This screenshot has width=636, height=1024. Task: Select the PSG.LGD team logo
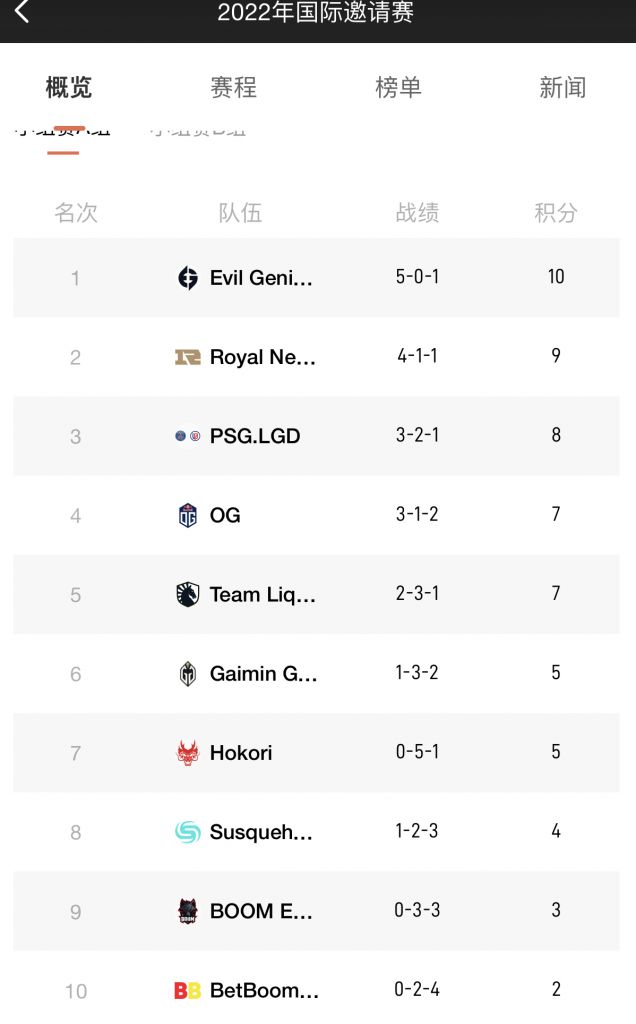(x=188, y=436)
